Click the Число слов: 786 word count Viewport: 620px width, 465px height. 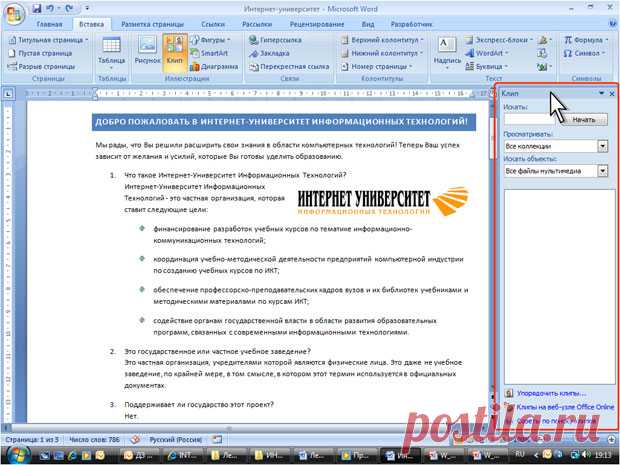pos(94,440)
